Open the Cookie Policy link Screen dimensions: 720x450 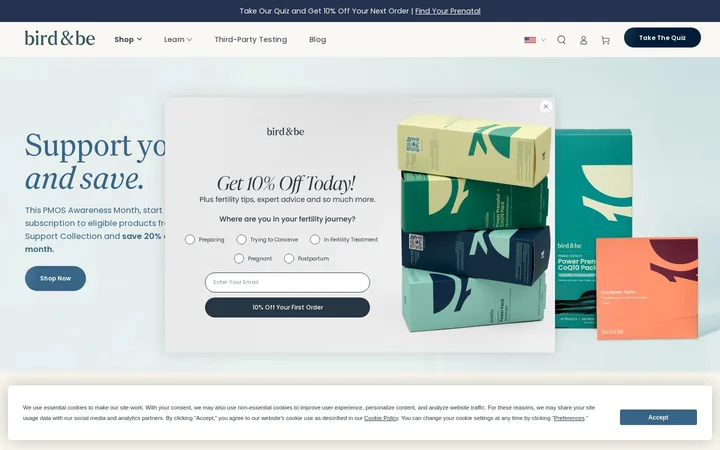381,418
